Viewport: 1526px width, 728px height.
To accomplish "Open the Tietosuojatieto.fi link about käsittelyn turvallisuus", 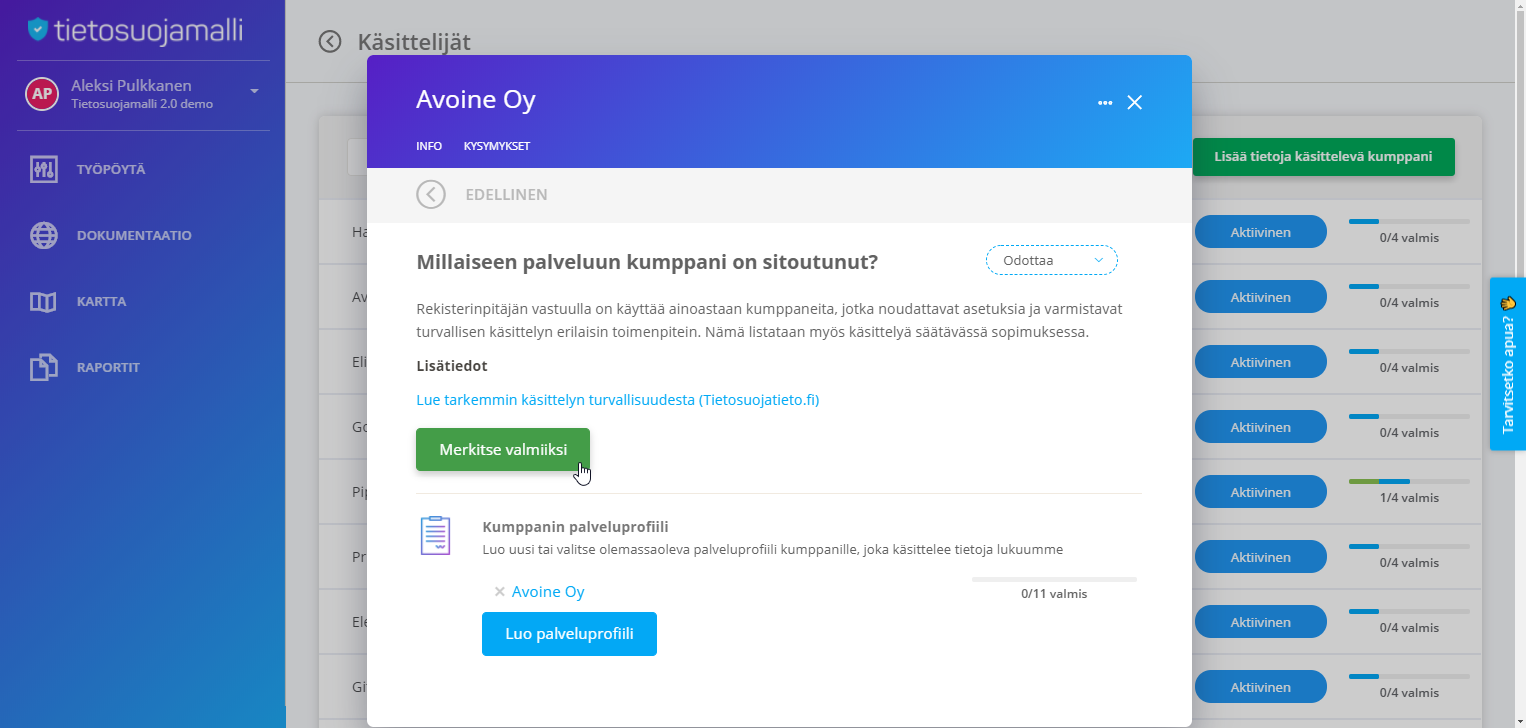I will tap(618, 399).
